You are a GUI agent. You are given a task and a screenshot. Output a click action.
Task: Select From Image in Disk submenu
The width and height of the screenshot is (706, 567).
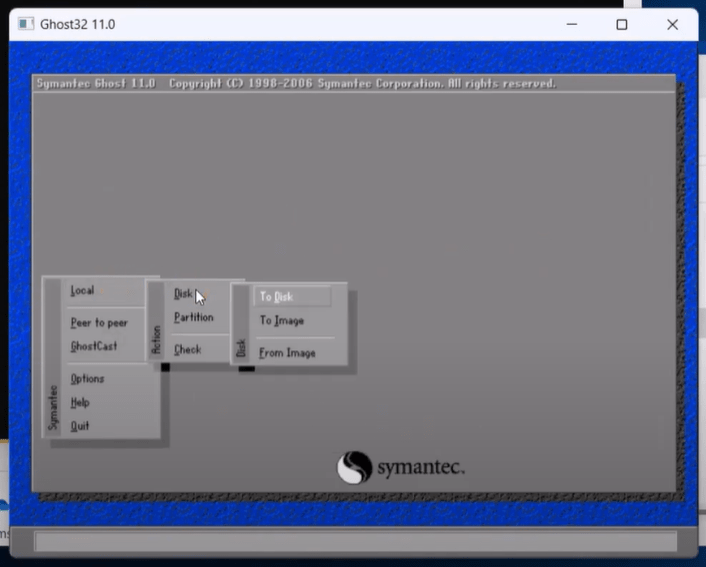287,353
